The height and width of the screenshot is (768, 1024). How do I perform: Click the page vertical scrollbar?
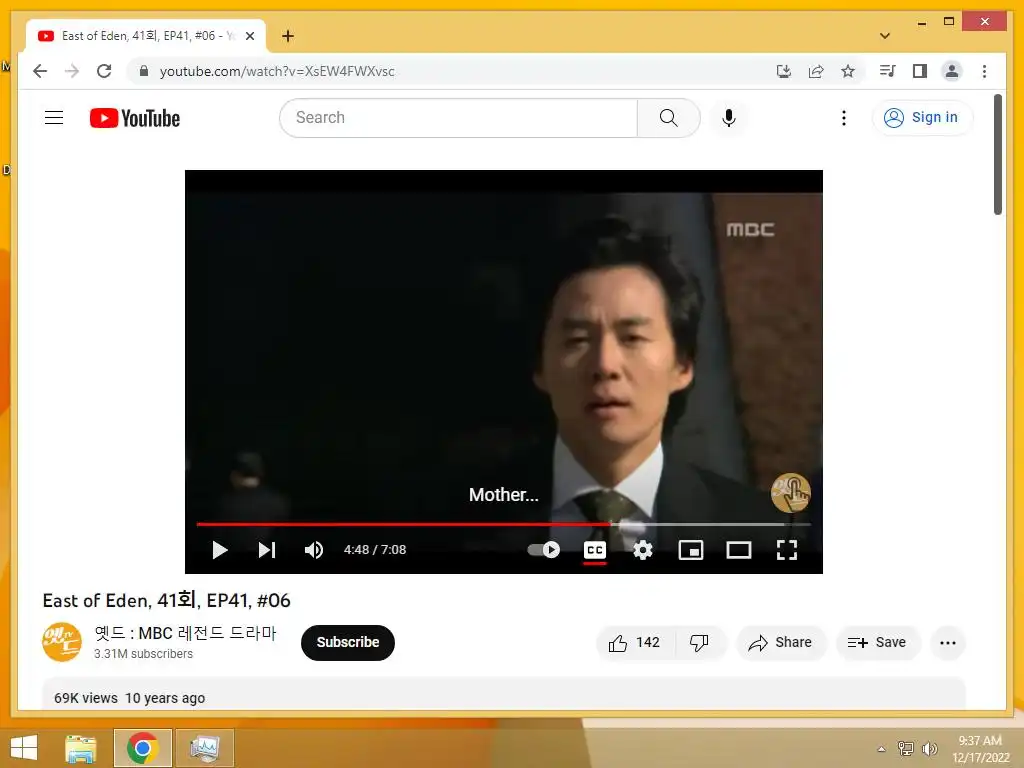click(997, 154)
